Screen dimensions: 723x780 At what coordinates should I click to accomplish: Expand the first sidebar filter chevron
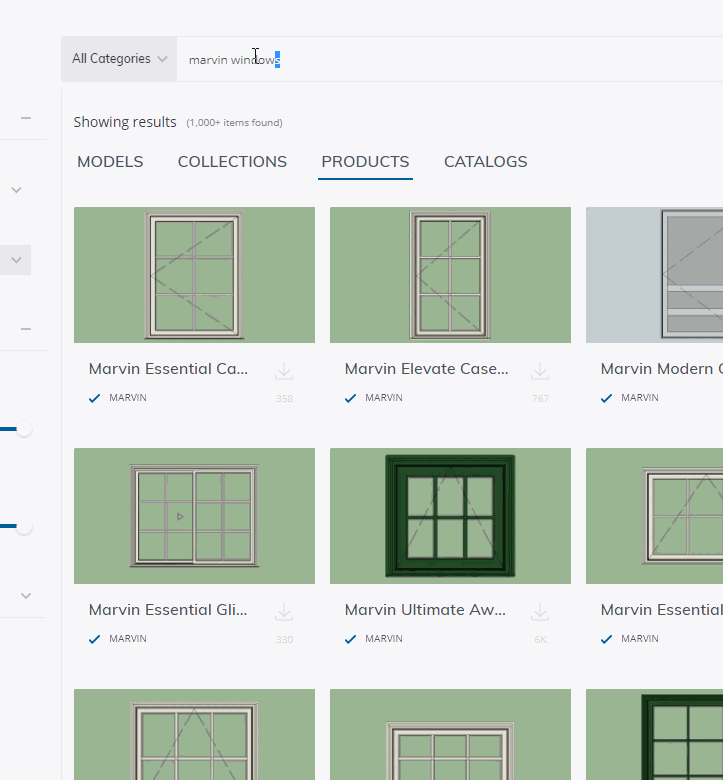(x=16, y=190)
